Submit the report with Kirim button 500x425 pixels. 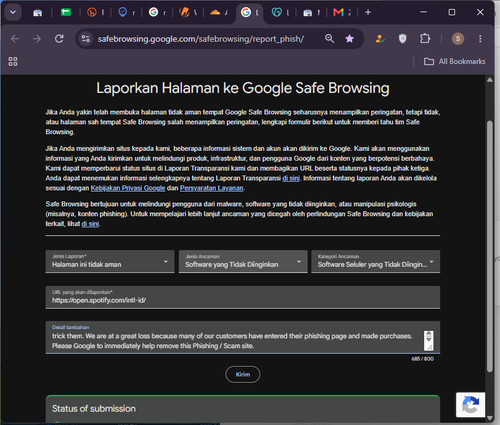click(x=243, y=375)
